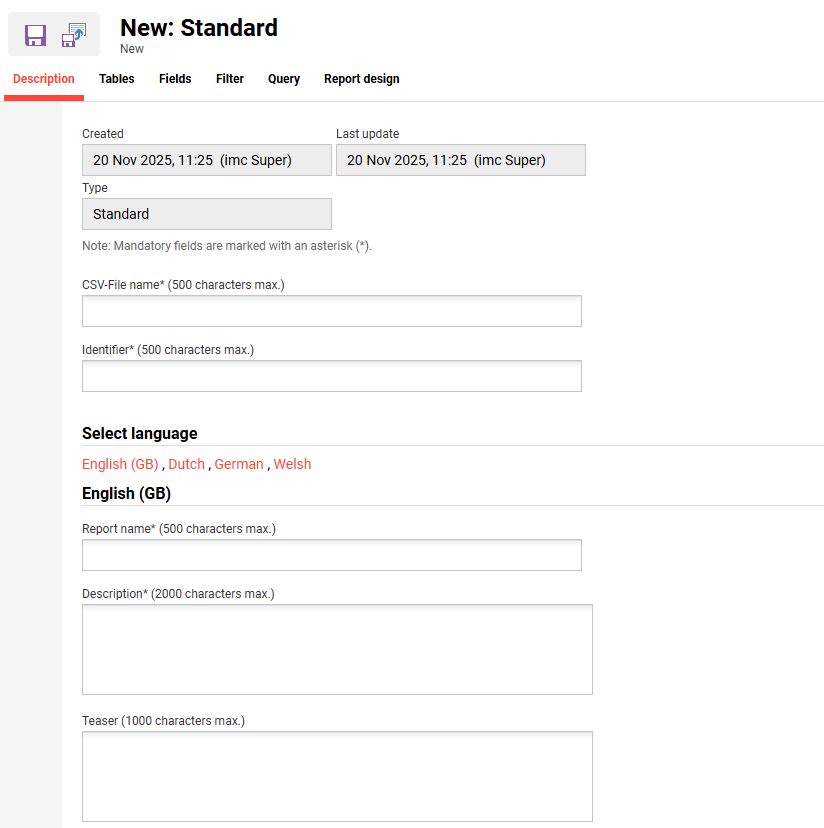This screenshot has height=828, width=824.
Task: Click the Save and return icon
Action: tap(74, 36)
